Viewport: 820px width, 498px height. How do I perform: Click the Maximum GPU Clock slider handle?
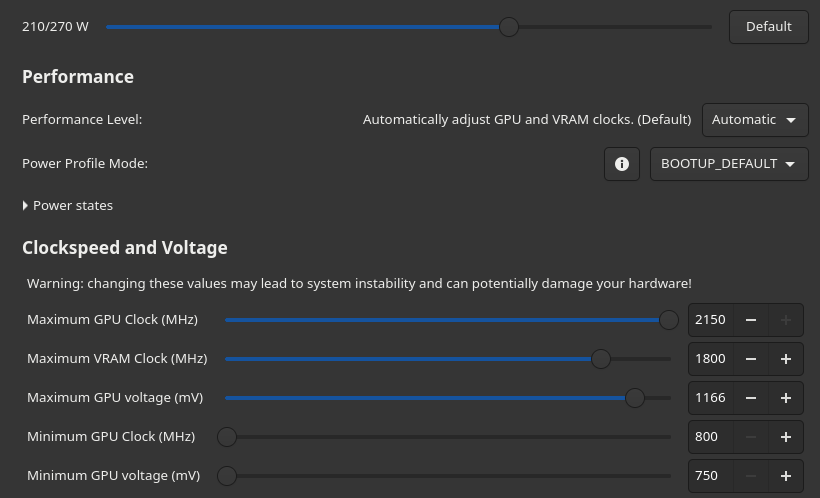[x=669, y=320]
